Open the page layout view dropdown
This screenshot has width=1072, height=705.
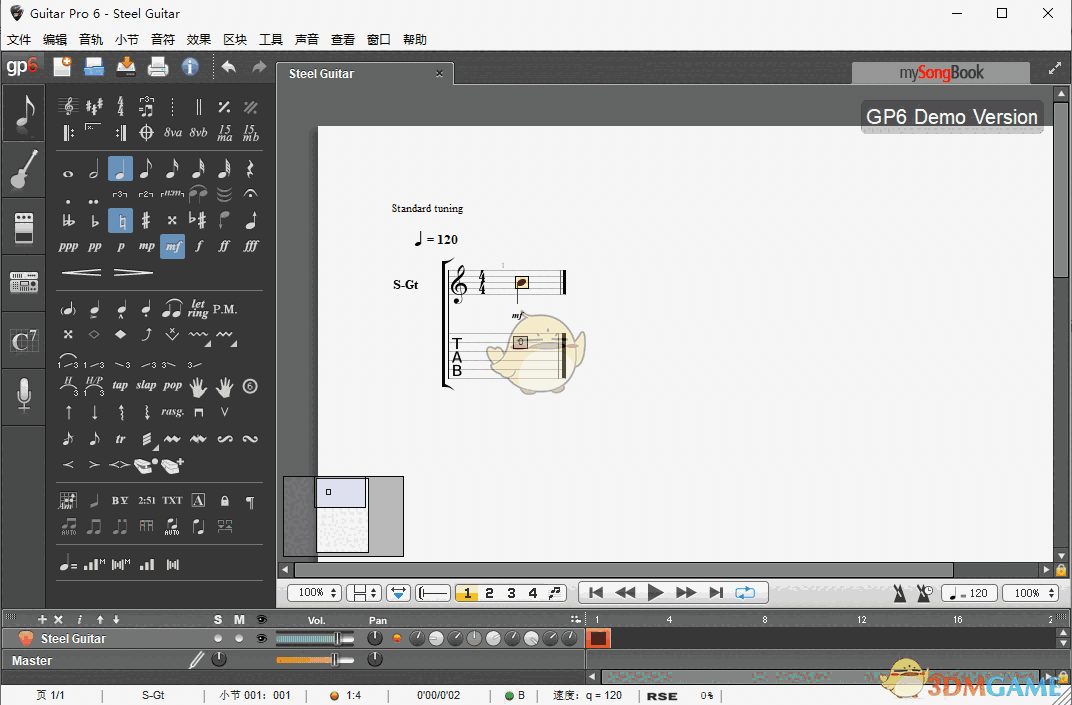click(363, 593)
